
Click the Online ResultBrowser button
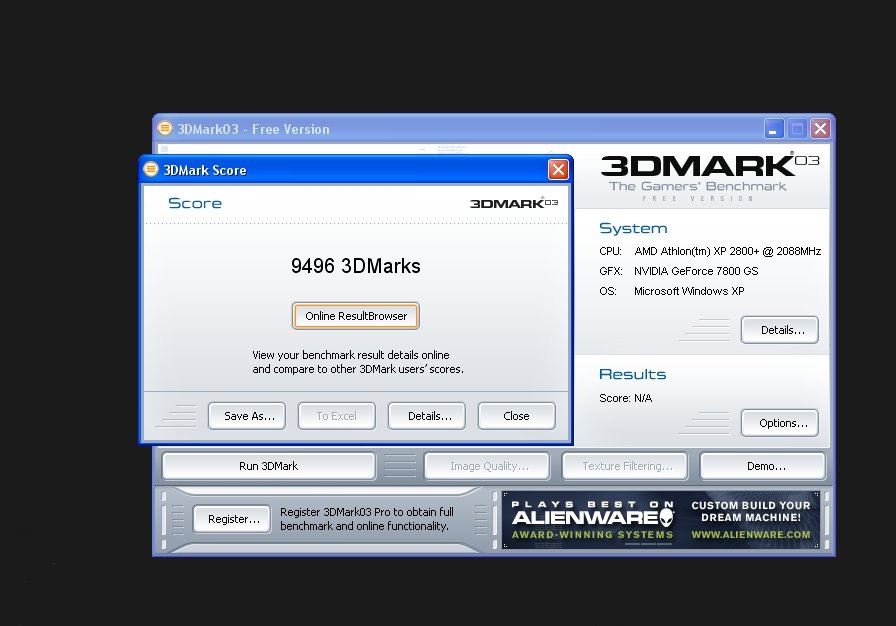[355, 316]
